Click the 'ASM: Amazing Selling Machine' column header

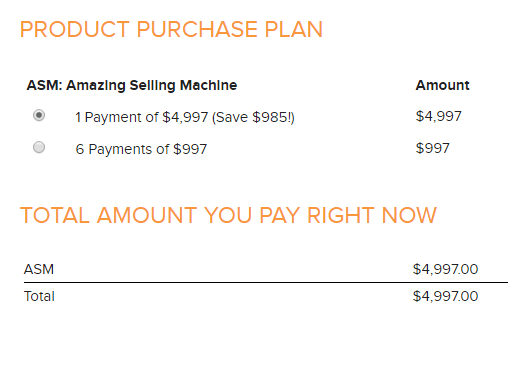point(132,85)
